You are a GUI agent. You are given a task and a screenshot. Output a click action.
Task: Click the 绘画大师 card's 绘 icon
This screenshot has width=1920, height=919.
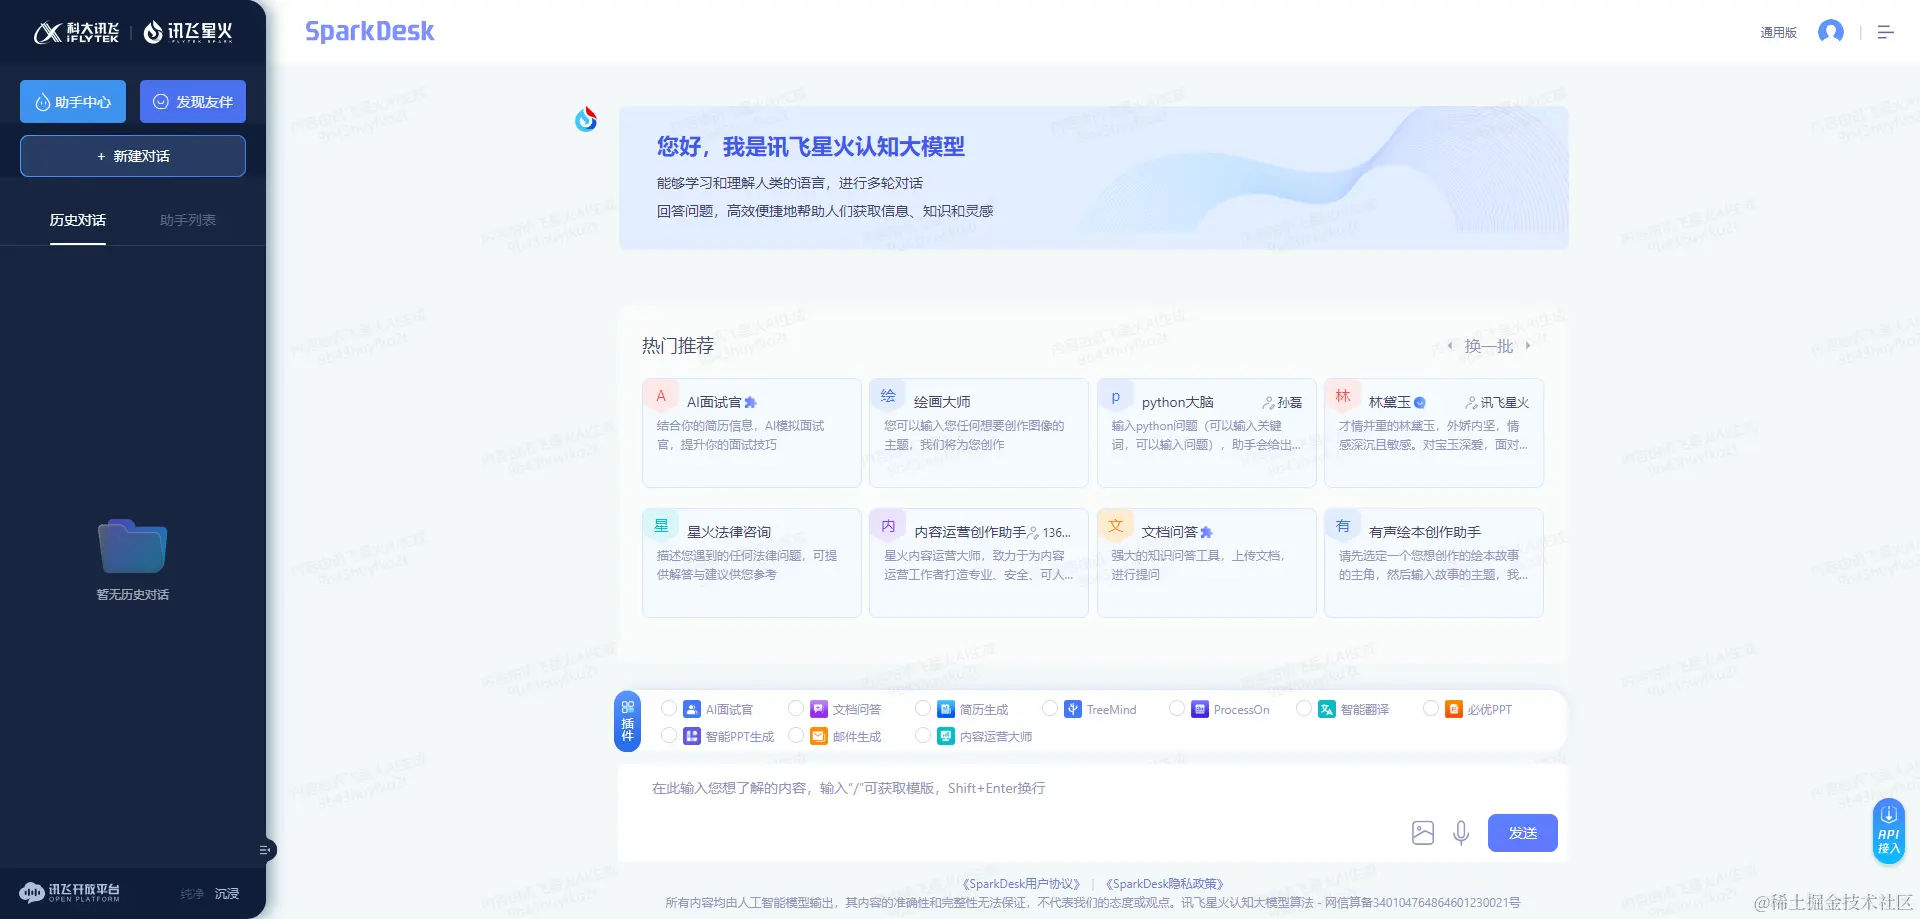[x=888, y=396]
